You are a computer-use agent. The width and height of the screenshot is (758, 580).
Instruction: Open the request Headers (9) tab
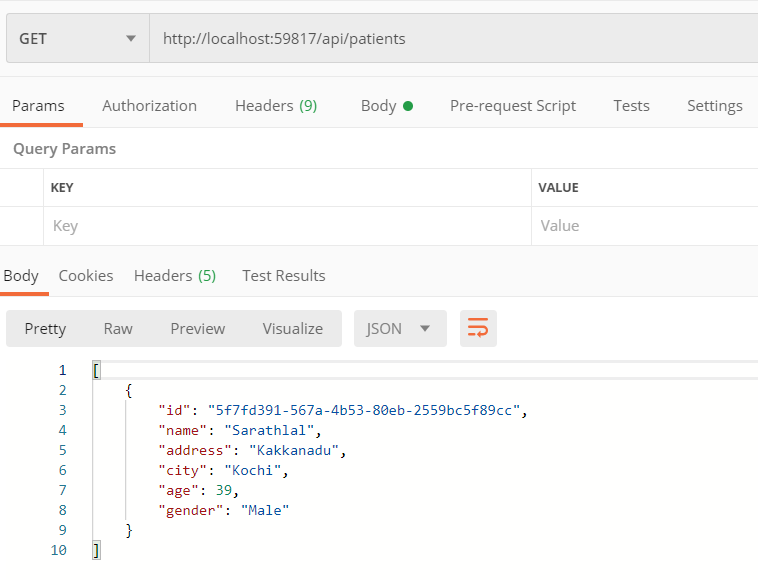coord(276,106)
